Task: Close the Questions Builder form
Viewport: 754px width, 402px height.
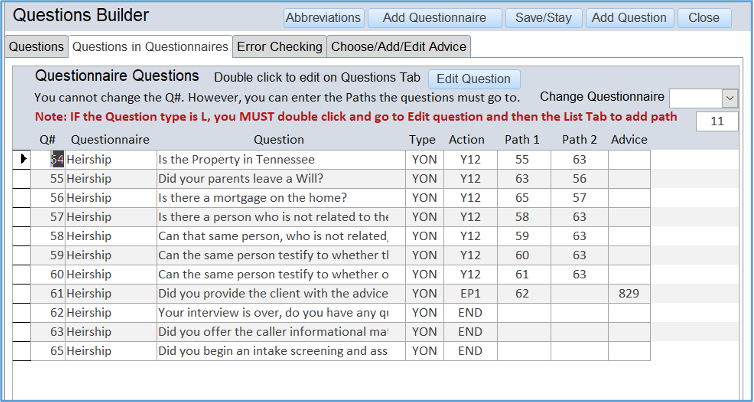Action: (x=704, y=17)
